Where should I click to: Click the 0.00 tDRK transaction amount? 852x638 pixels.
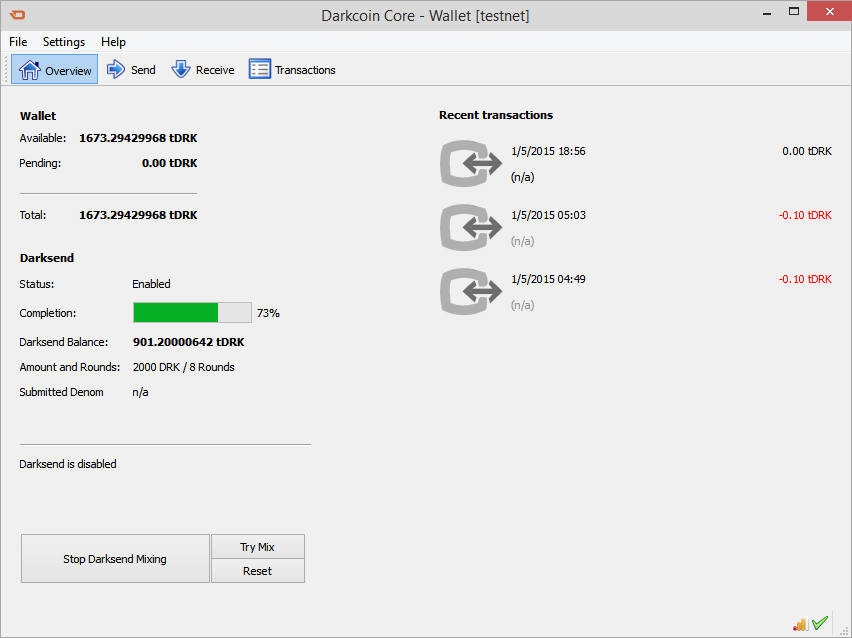point(807,151)
